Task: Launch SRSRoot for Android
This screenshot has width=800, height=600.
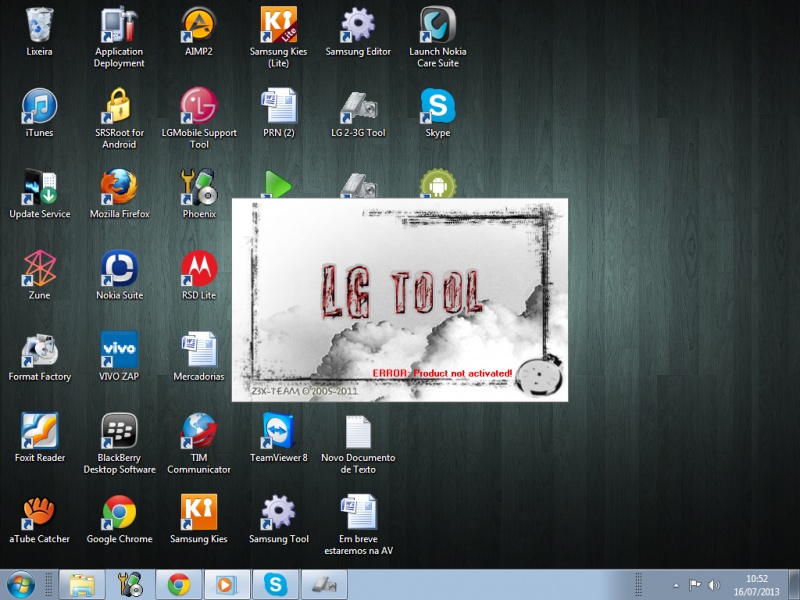Action: point(119,118)
